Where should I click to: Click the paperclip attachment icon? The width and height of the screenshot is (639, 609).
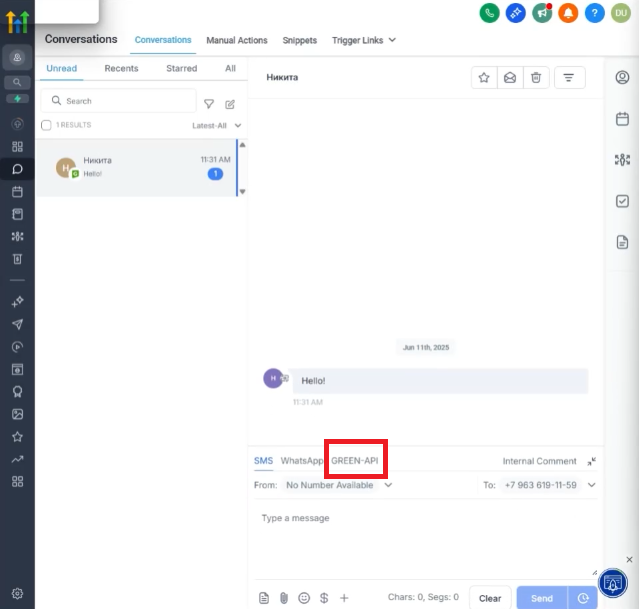(x=284, y=598)
